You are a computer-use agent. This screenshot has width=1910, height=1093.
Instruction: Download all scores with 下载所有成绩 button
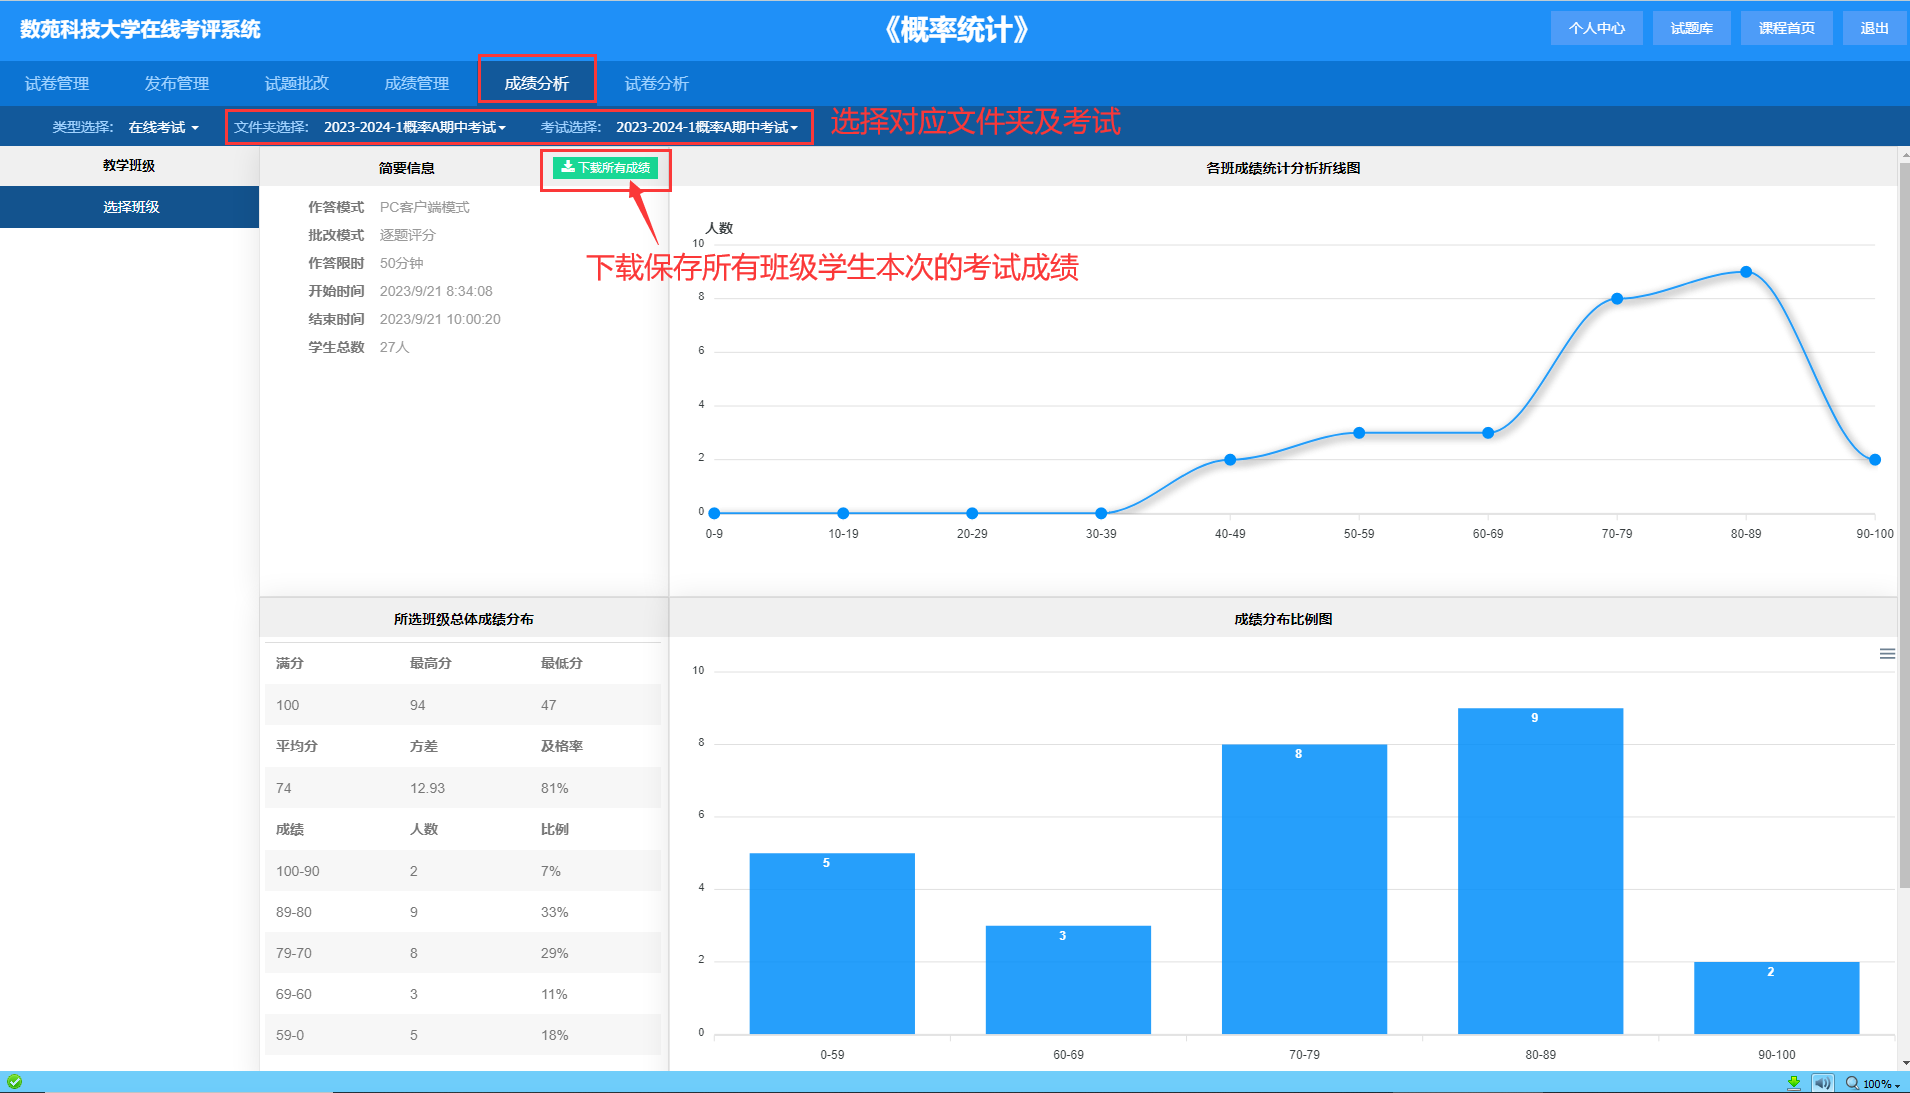(605, 168)
